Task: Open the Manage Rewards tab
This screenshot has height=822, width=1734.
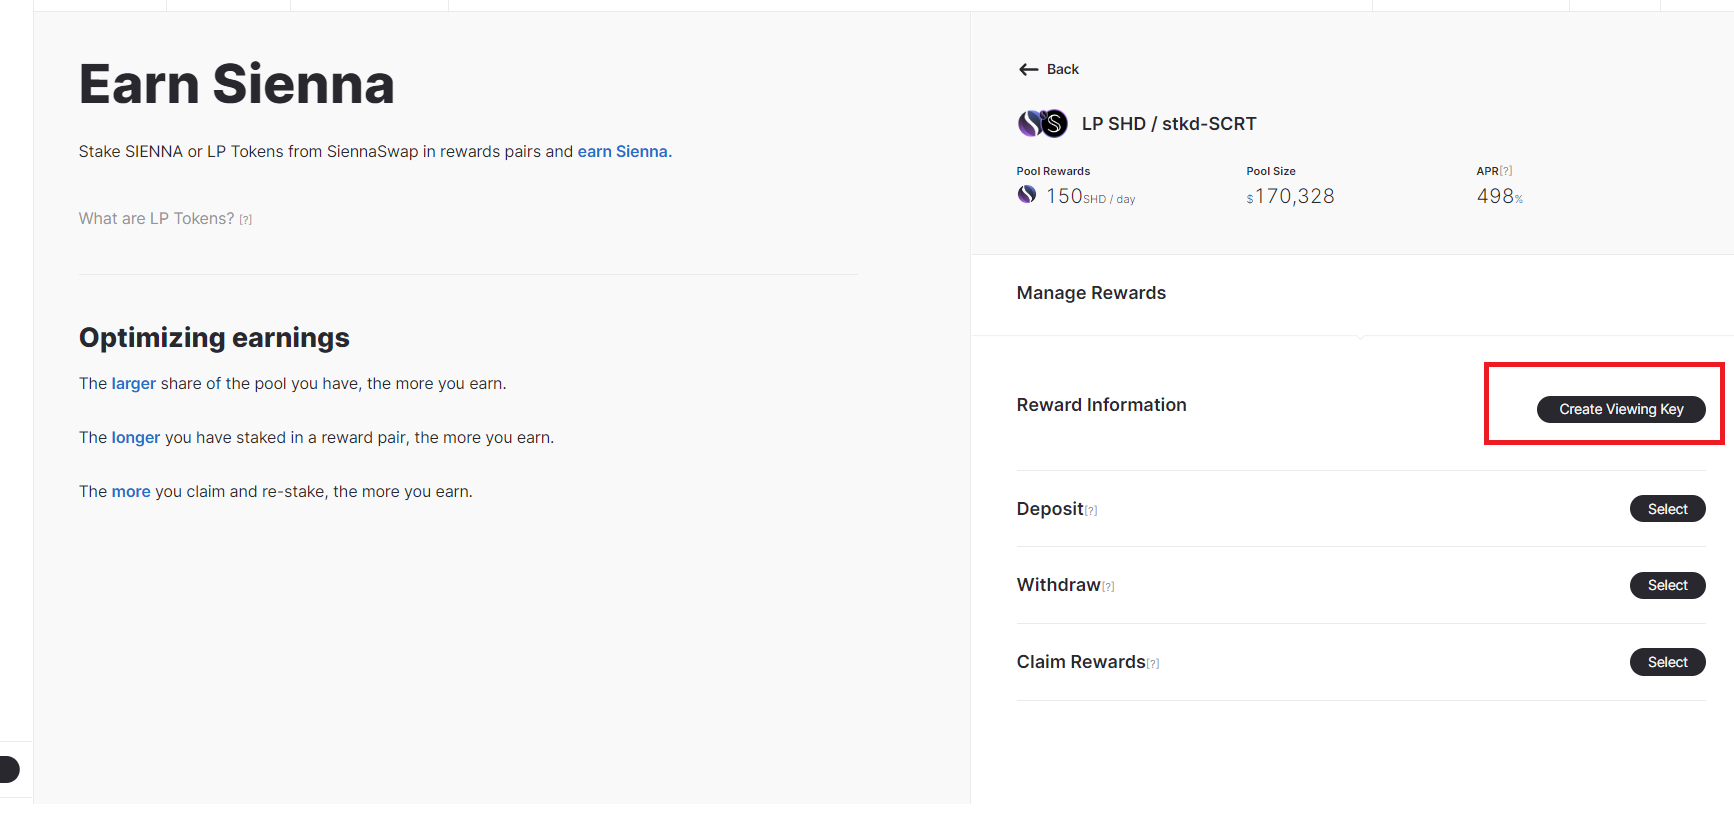Action: coord(1091,293)
